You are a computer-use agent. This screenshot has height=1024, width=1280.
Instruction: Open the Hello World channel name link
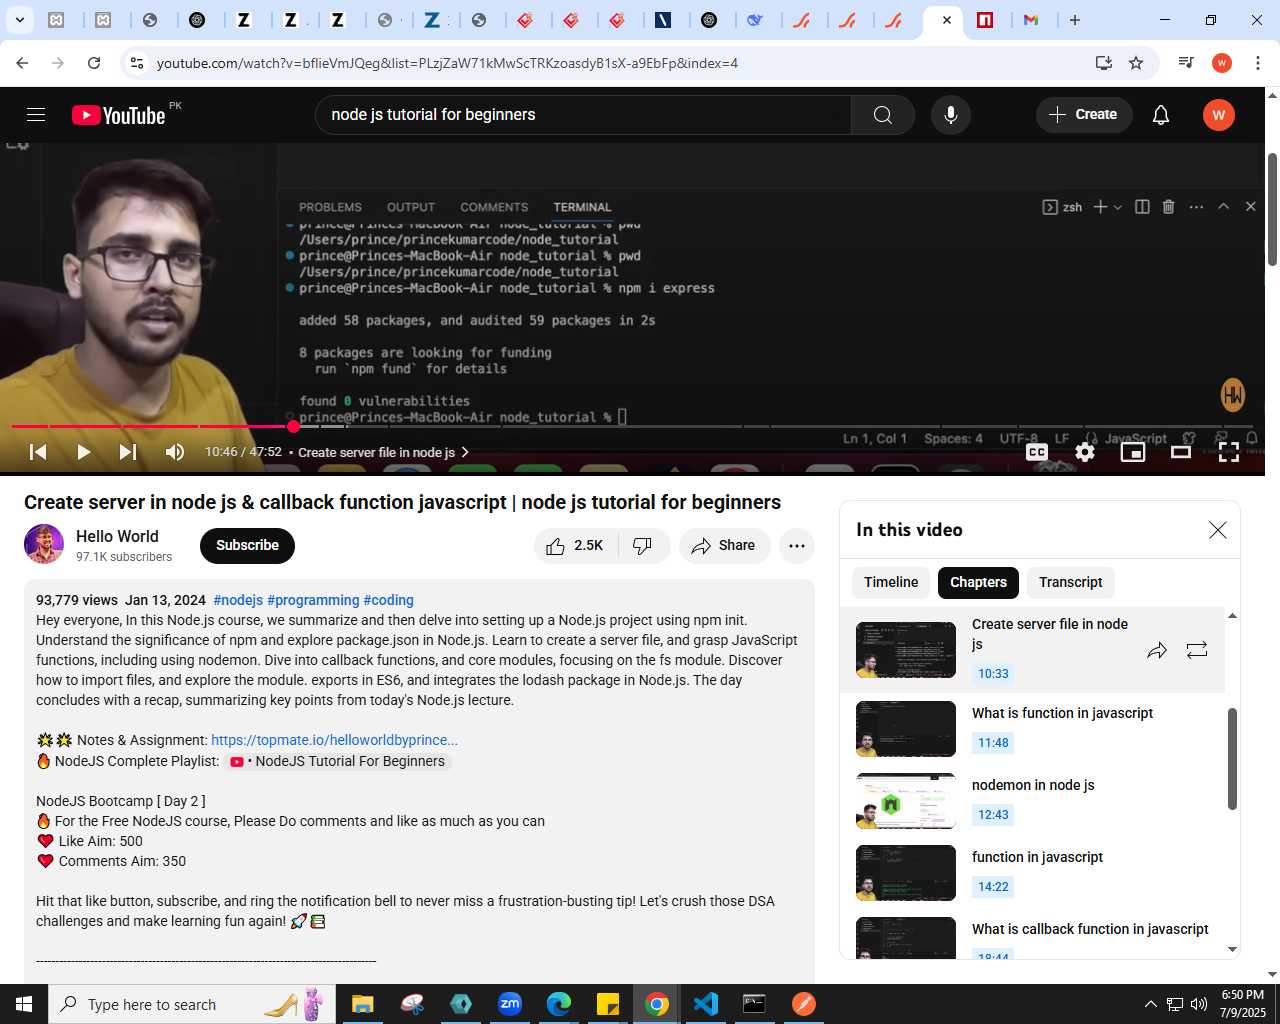pyautogui.click(x=117, y=536)
